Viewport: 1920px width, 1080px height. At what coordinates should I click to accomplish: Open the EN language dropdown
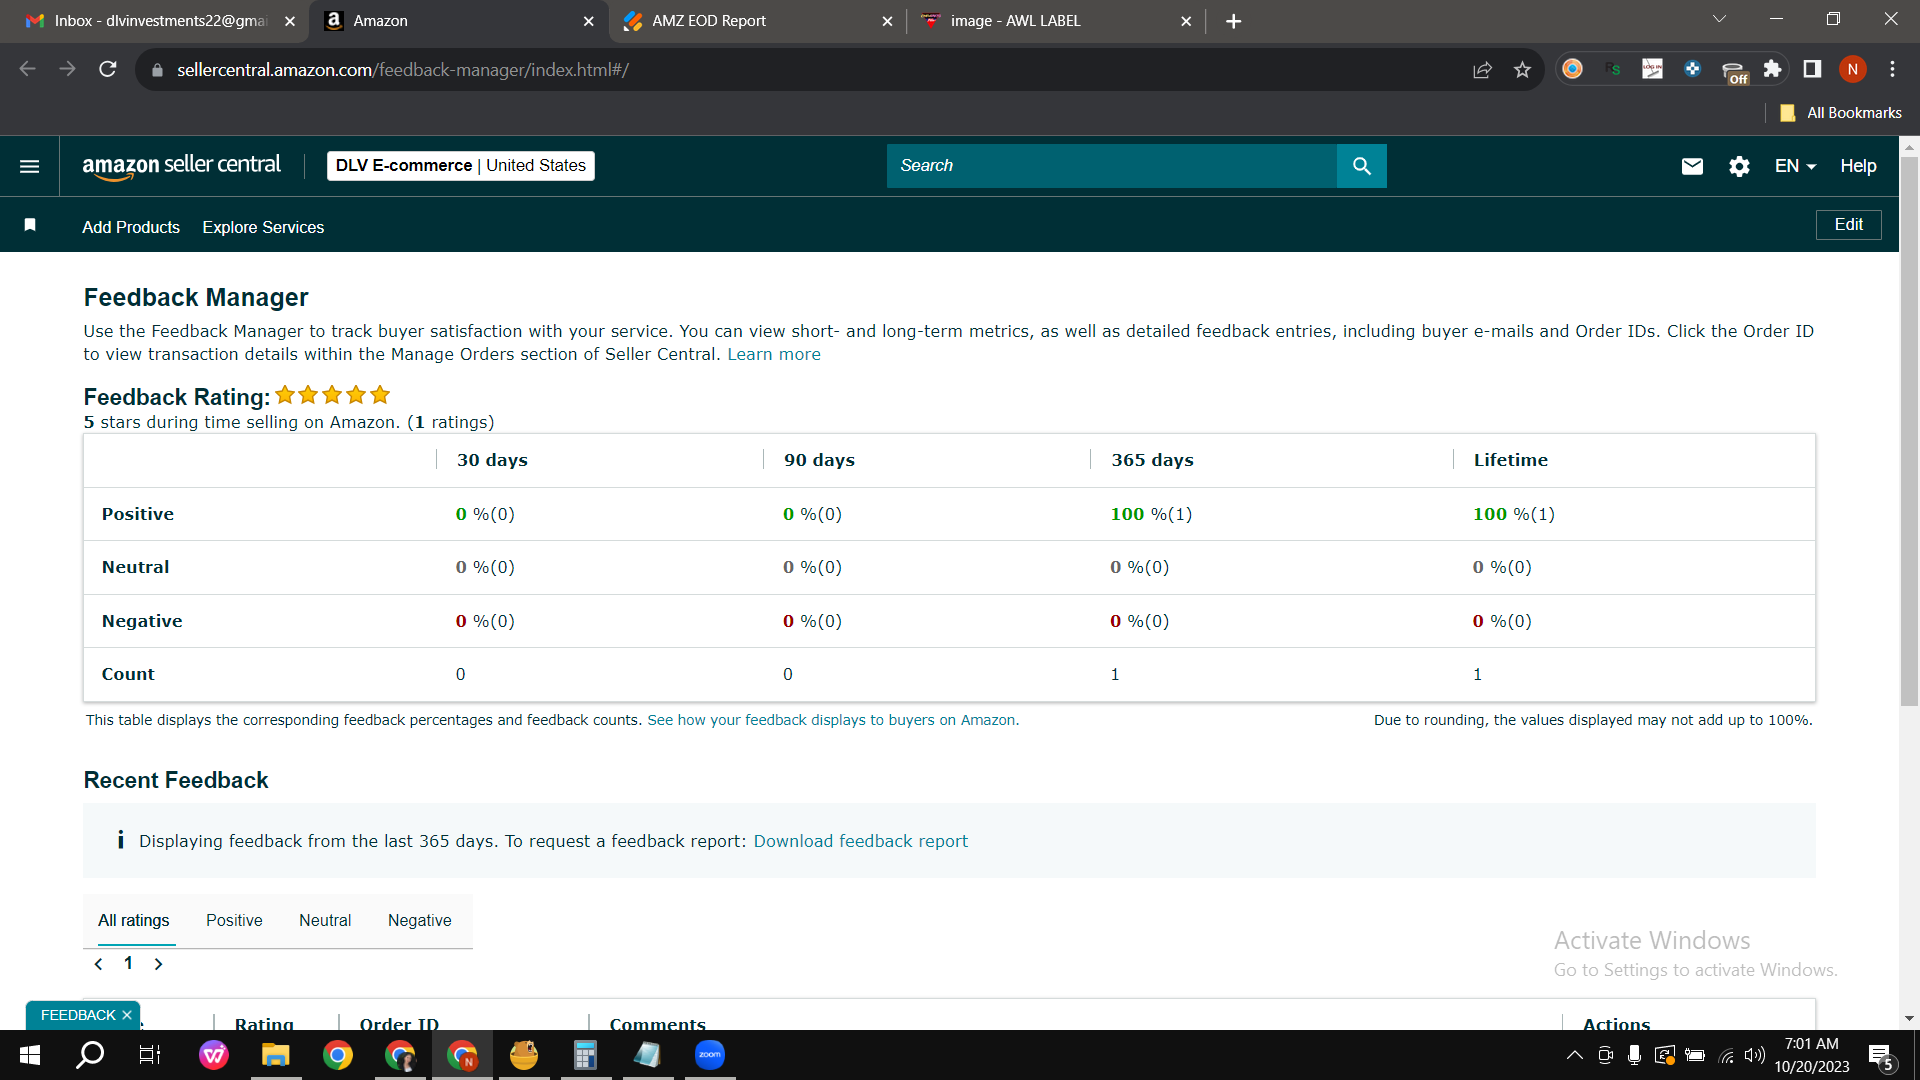pyautogui.click(x=1795, y=166)
